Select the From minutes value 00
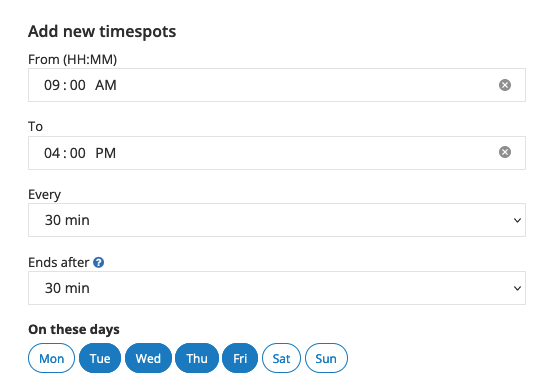The height and width of the screenshot is (385, 538). click(x=78, y=85)
